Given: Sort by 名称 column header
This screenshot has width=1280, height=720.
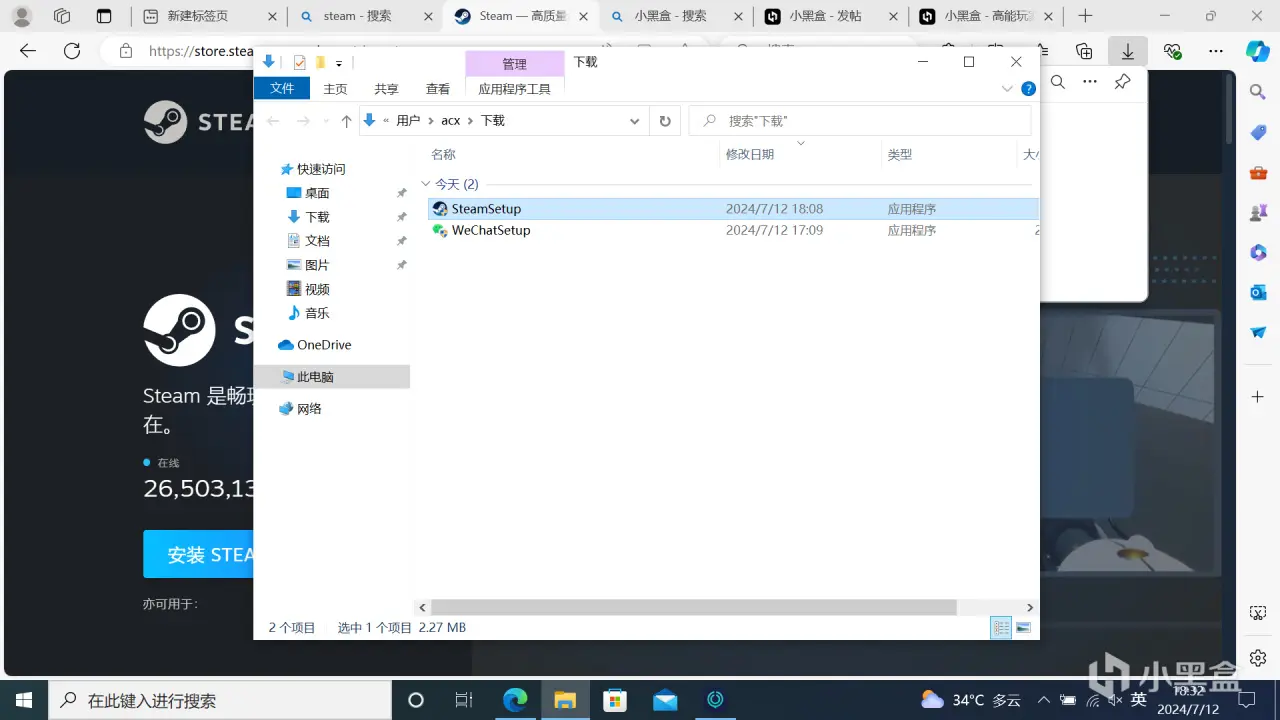Looking at the screenshot, I should [x=443, y=155].
